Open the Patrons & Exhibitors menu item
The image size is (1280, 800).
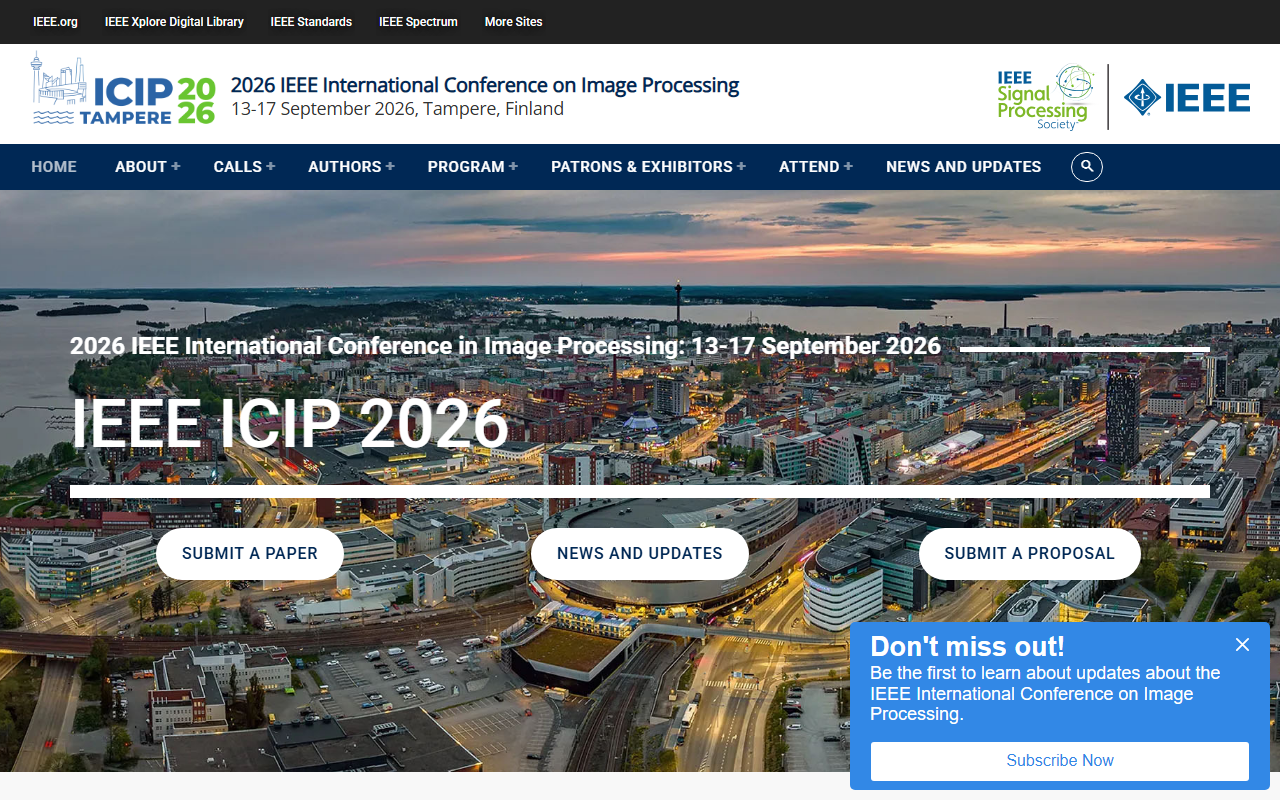pyautogui.click(x=642, y=167)
